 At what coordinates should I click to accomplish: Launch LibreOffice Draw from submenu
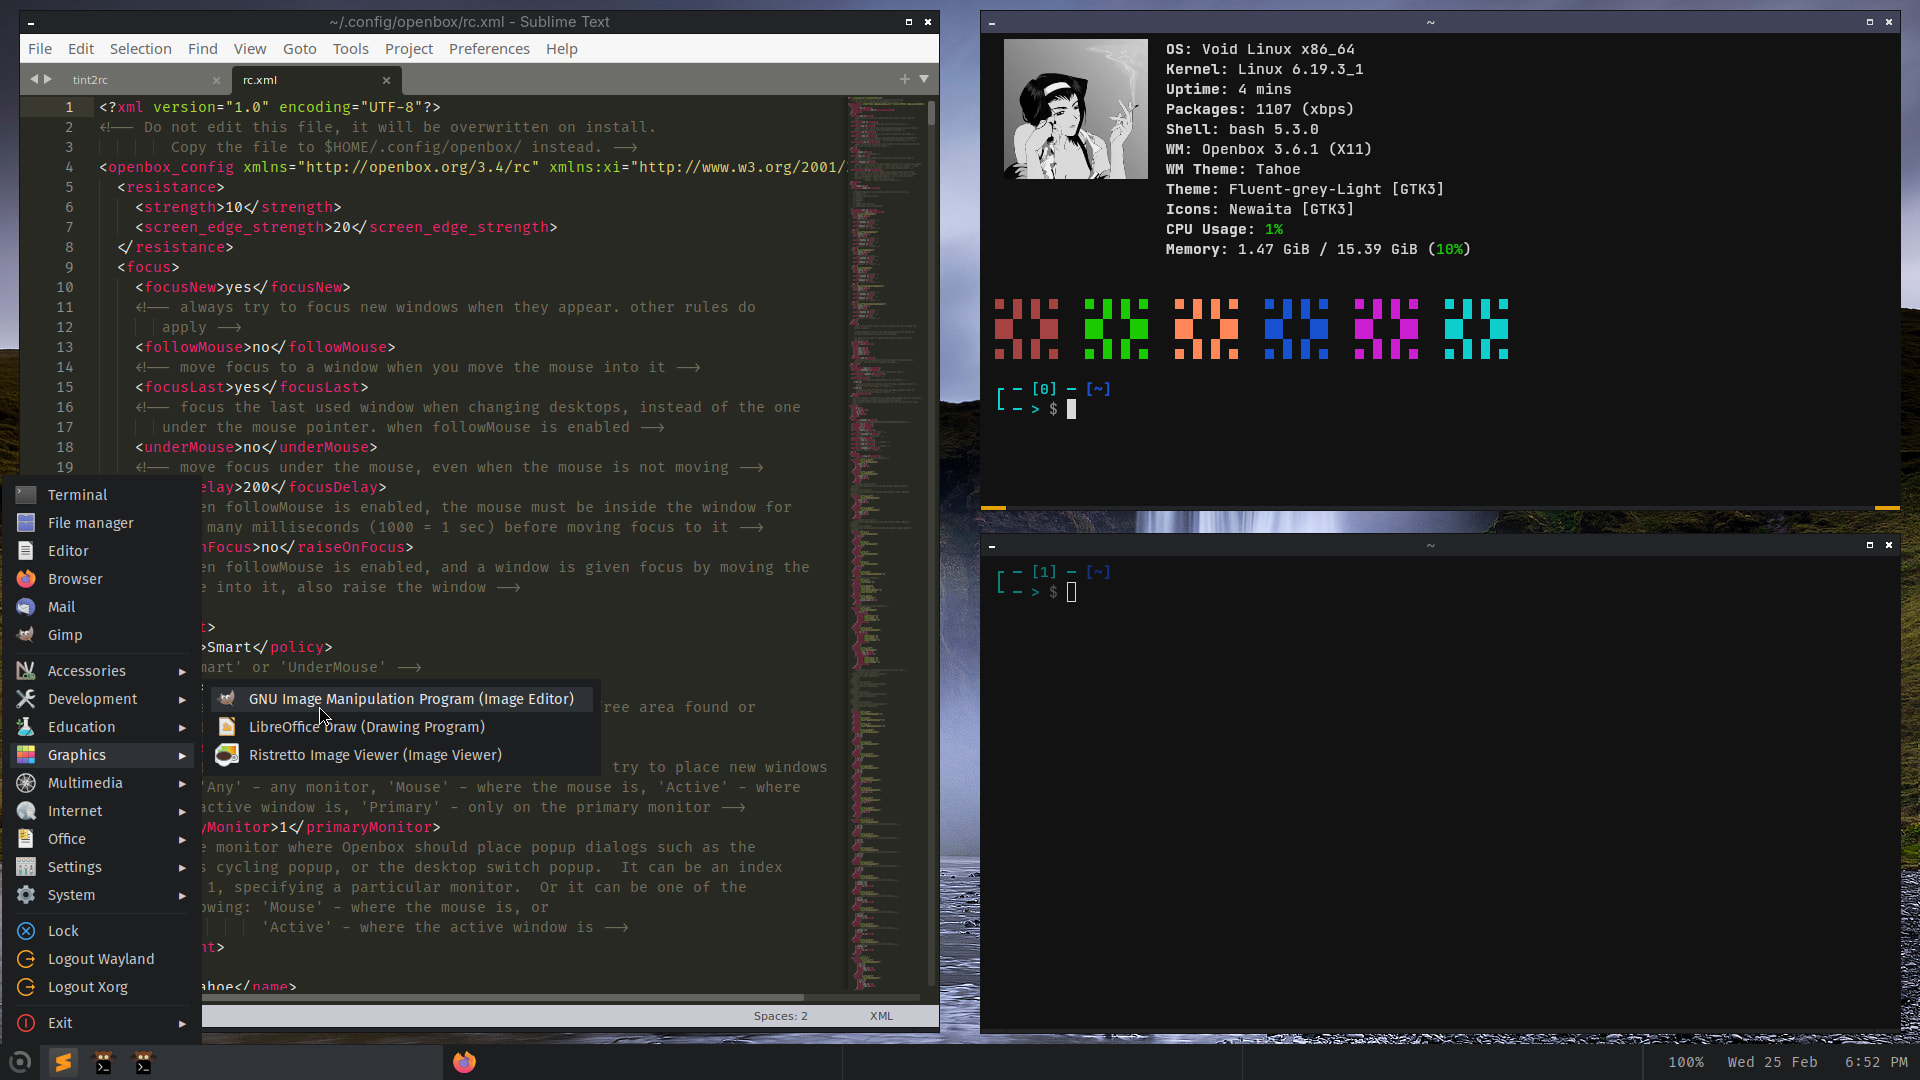[x=366, y=727]
